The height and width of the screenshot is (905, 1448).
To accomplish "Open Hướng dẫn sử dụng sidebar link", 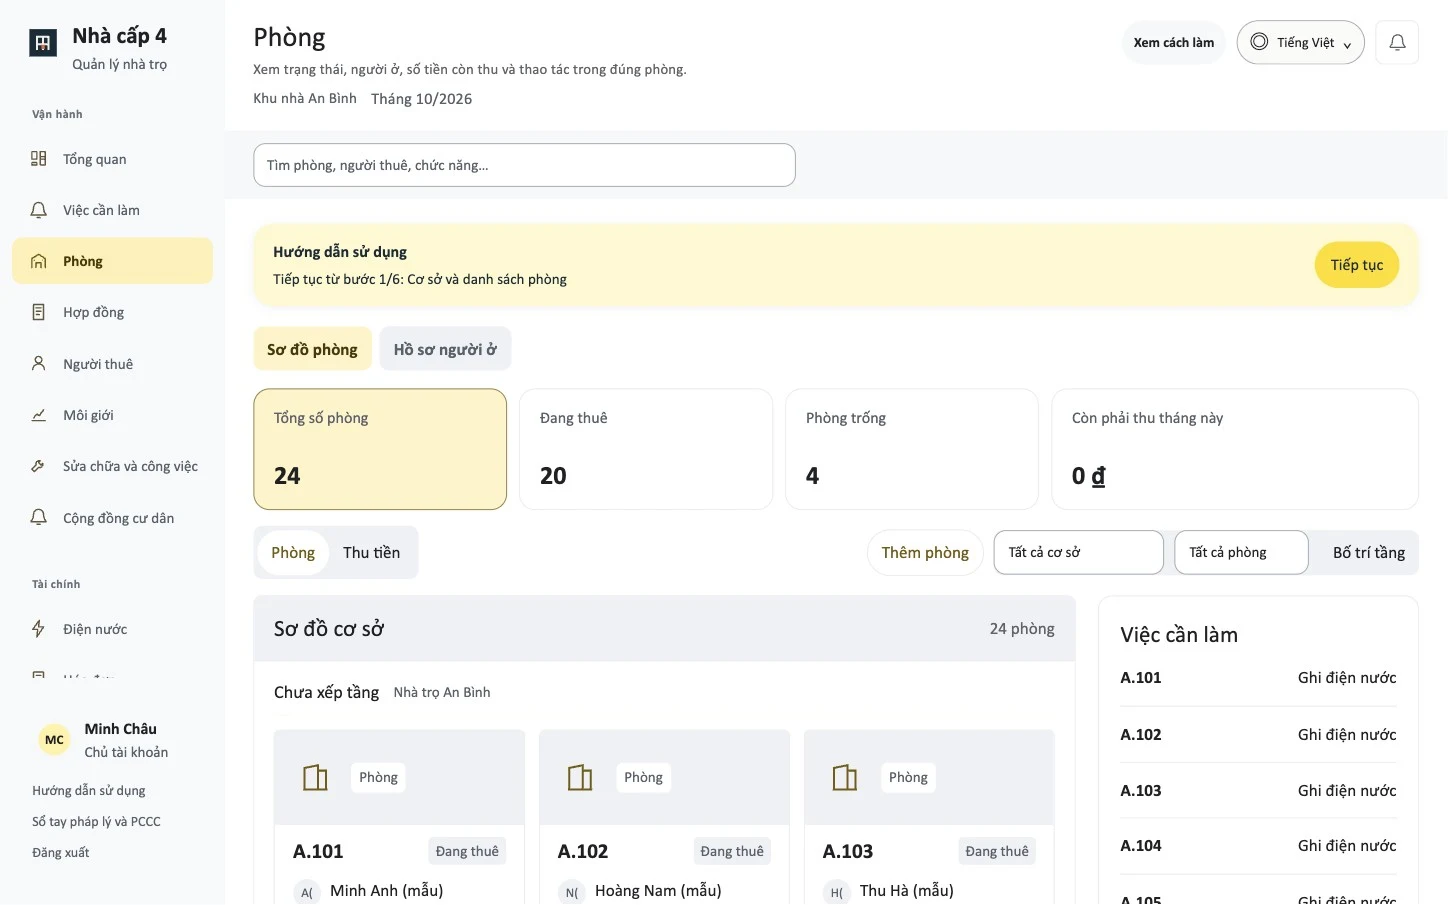I will [x=88, y=790].
